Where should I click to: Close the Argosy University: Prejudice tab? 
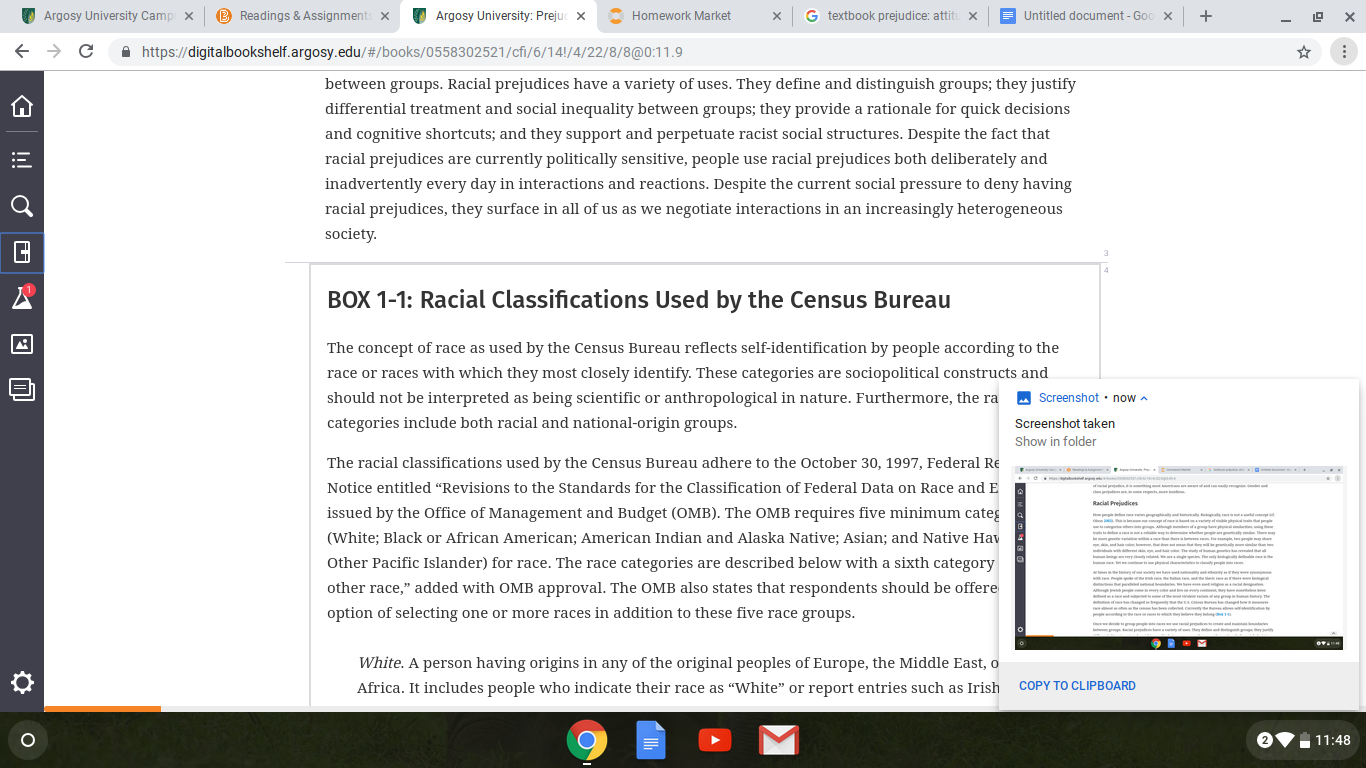tap(581, 16)
